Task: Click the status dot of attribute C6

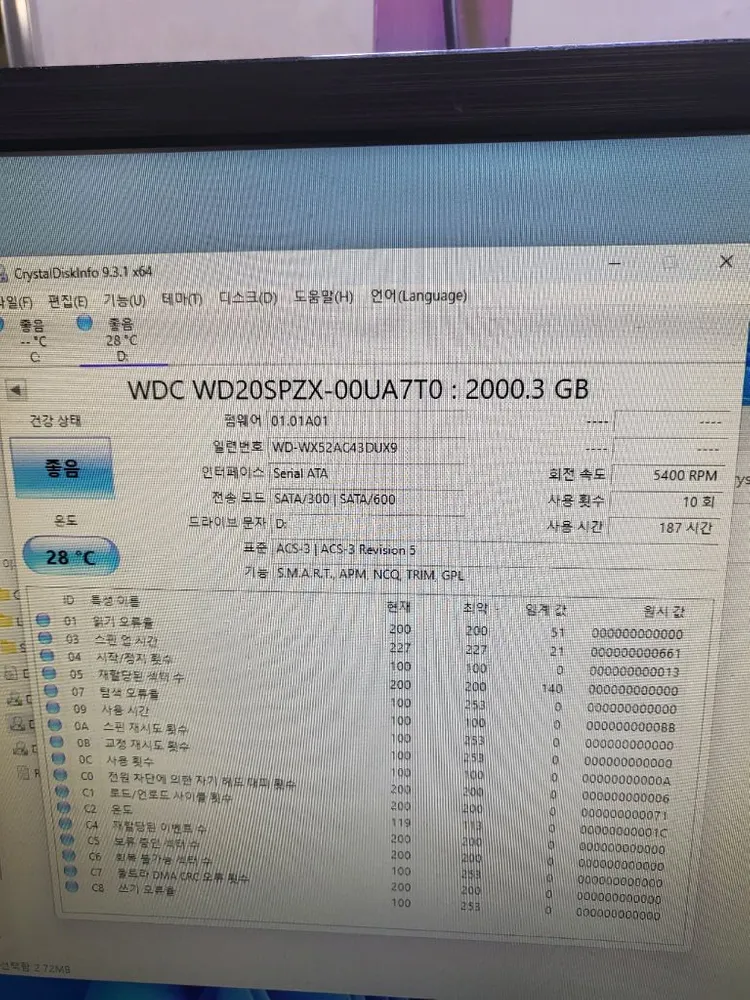Action: pos(70,855)
